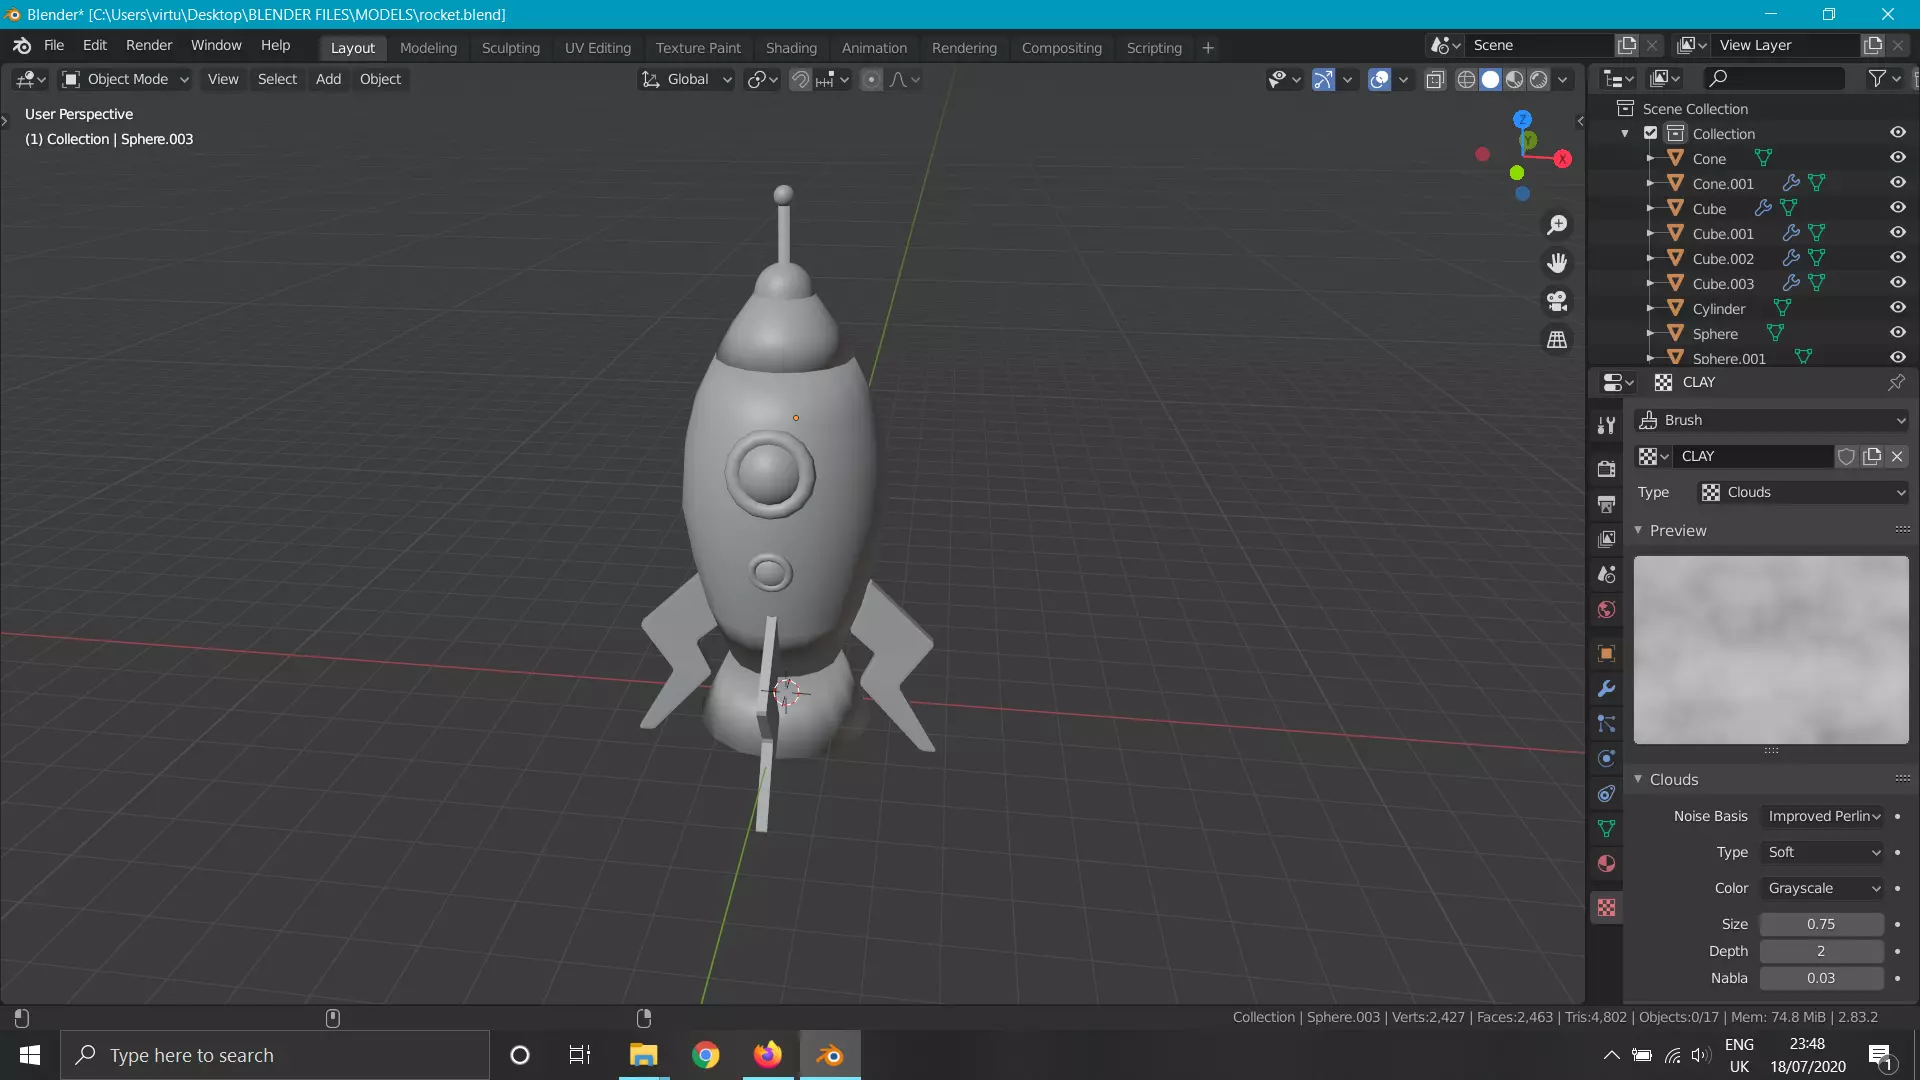
Task: Open the Global transform orientation dropdown
Action: (x=687, y=79)
